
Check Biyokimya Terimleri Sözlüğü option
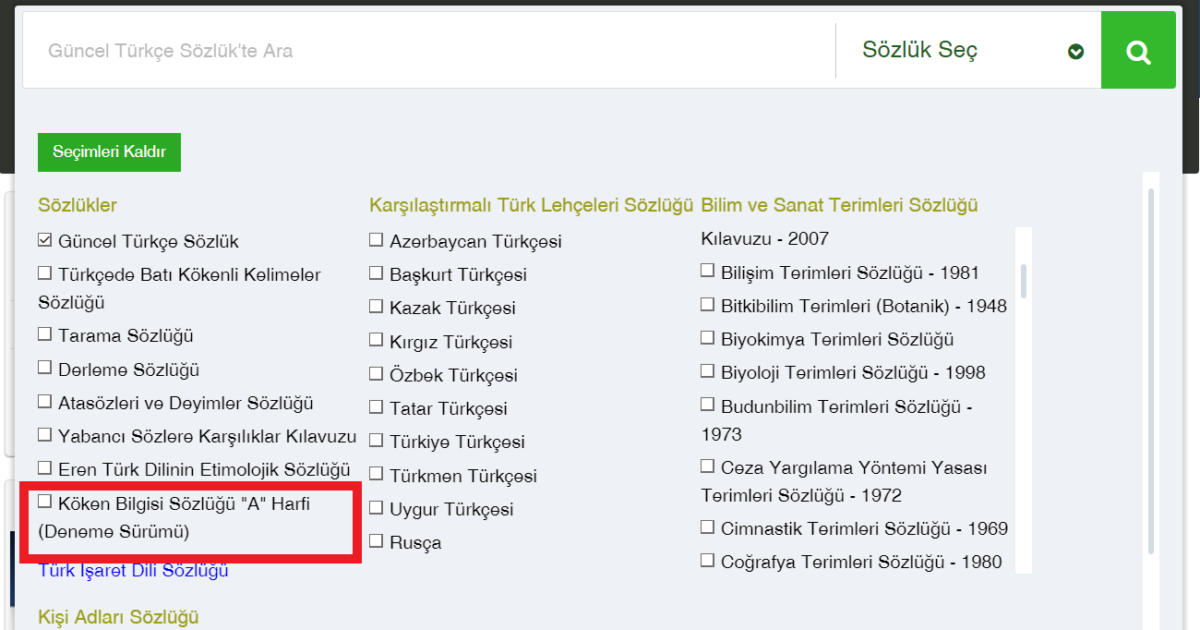[708, 338]
